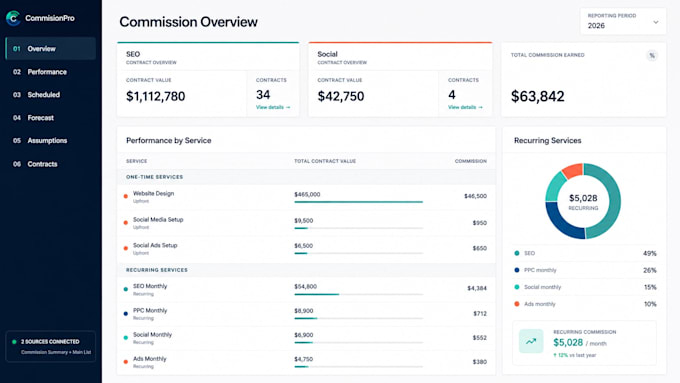Click the Social Ads Setup orange bullet

pos(126,248)
